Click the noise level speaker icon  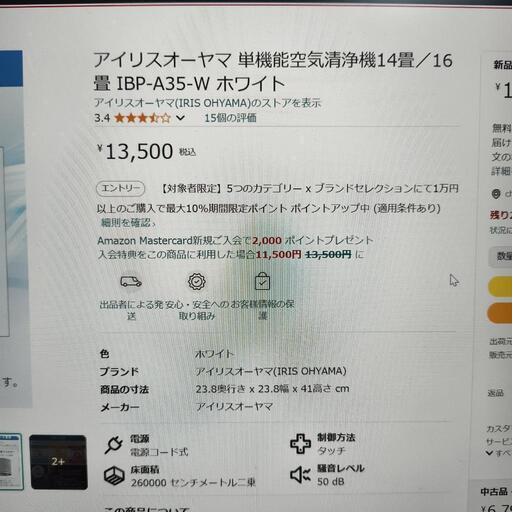300,474
